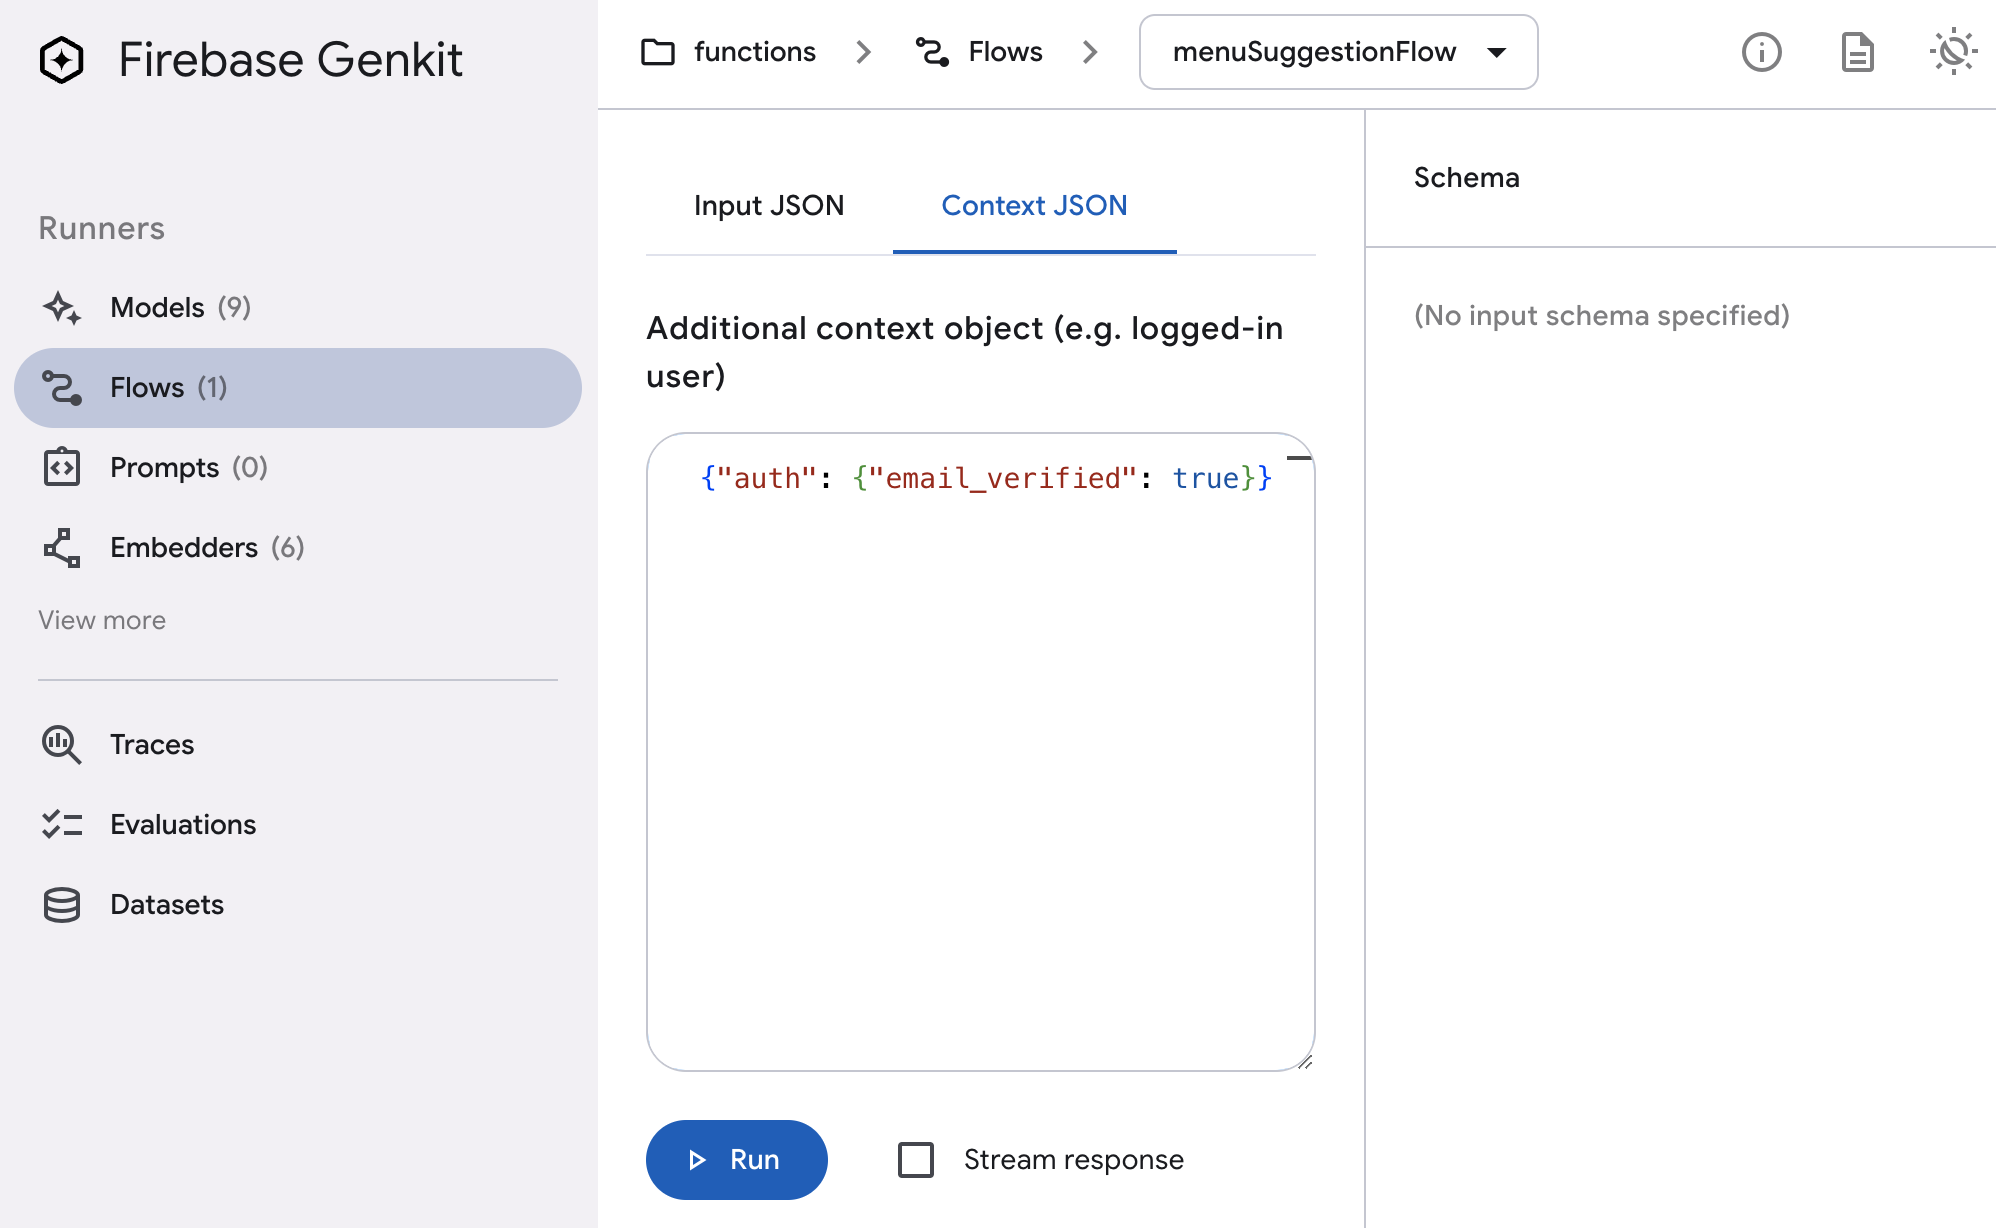Image resolution: width=1996 pixels, height=1228 pixels.
Task: Open the info circle icon
Action: click(1761, 52)
